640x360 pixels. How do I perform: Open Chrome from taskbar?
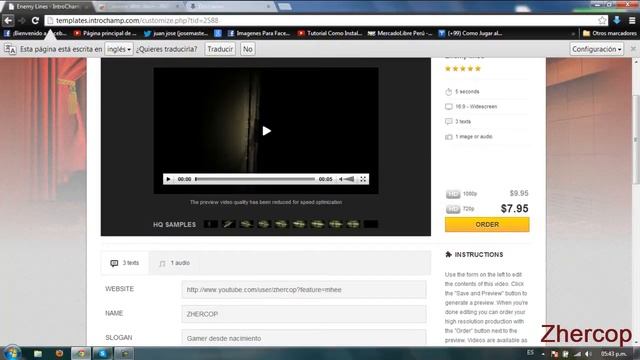pyautogui.click(x=81, y=353)
